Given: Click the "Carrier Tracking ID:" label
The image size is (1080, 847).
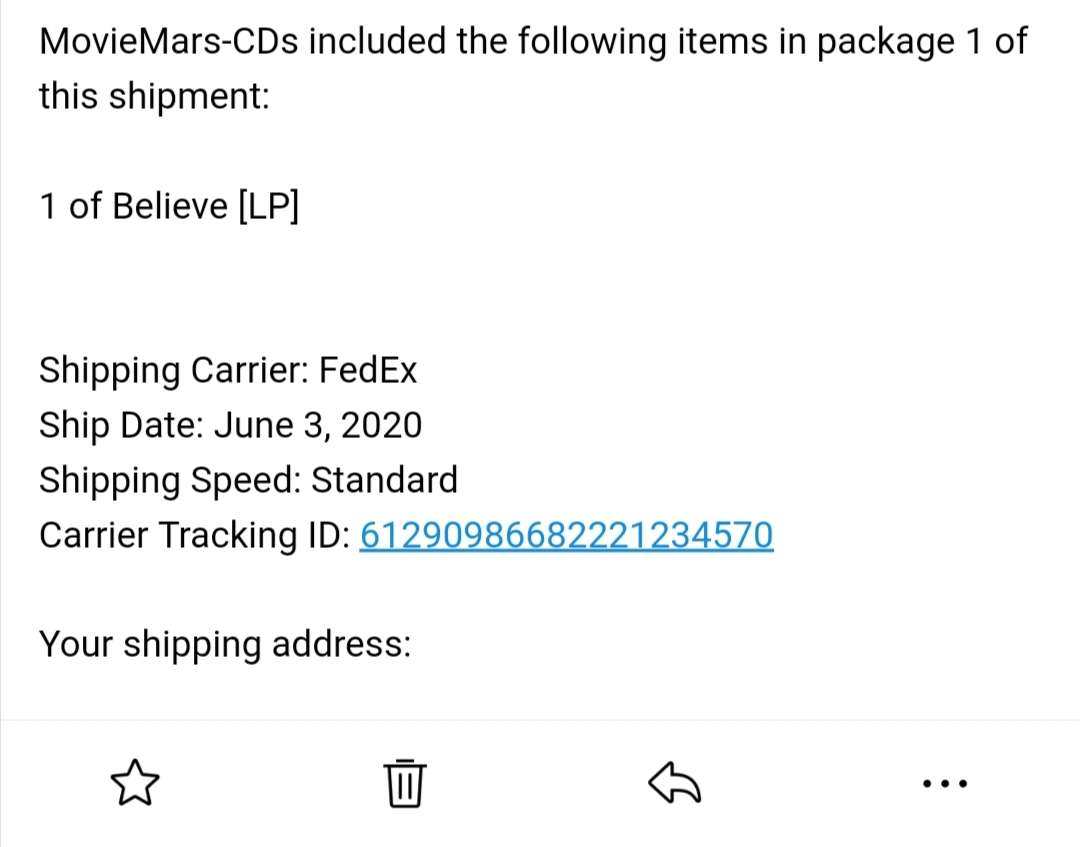Looking at the screenshot, I should pos(194,535).
